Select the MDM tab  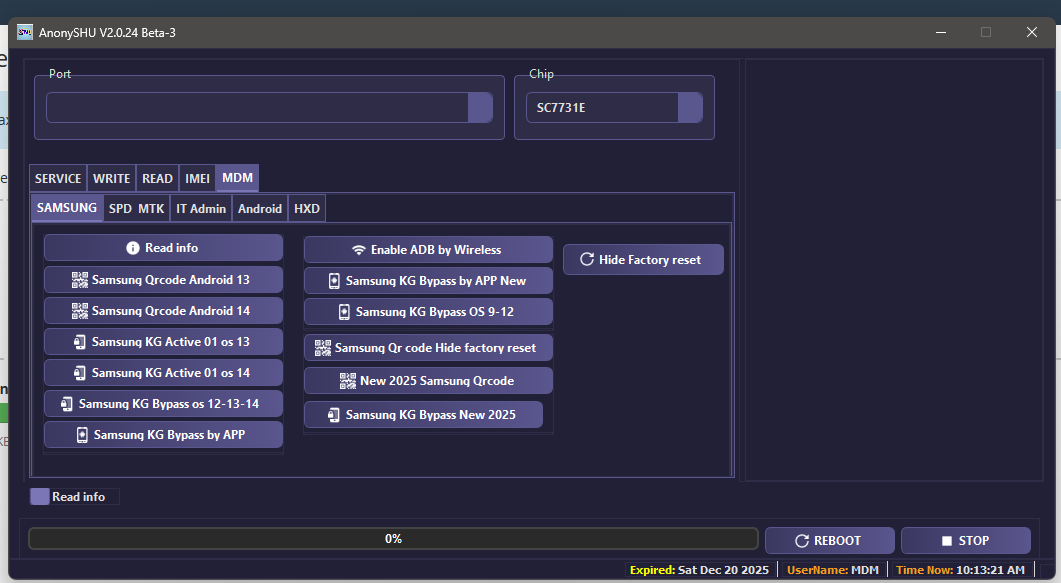[238, 178]
